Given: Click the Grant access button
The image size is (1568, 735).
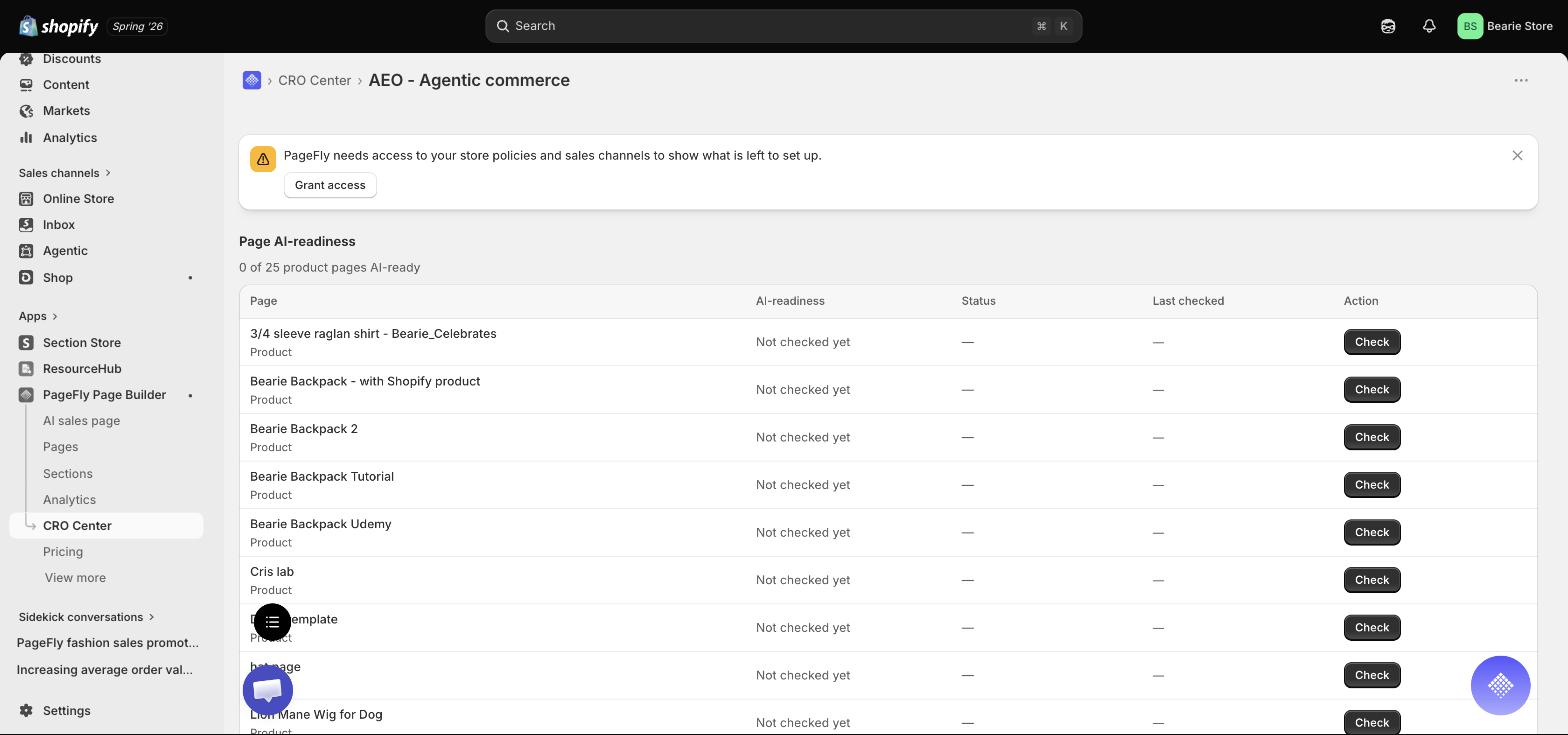Looking at the screenshot, I should click(x=330, y=185).
